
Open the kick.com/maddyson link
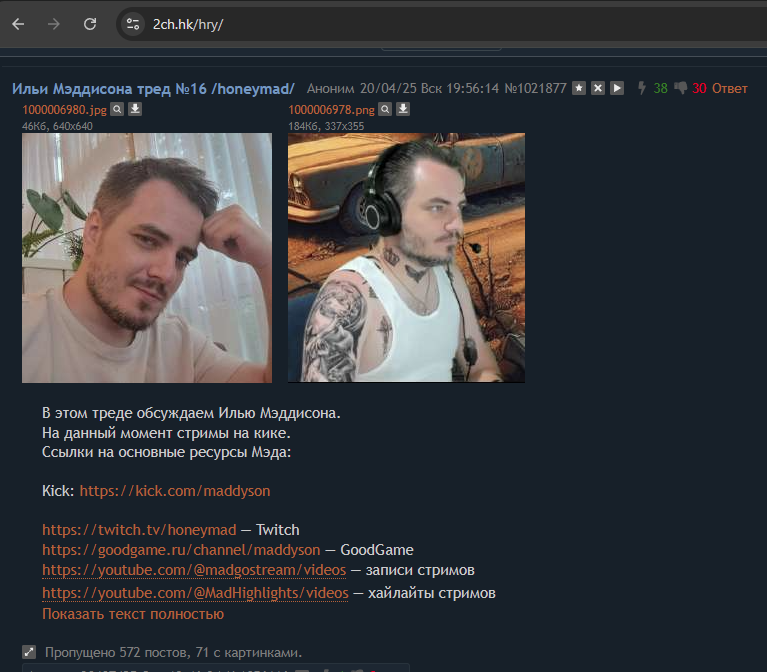coord(175,491)
